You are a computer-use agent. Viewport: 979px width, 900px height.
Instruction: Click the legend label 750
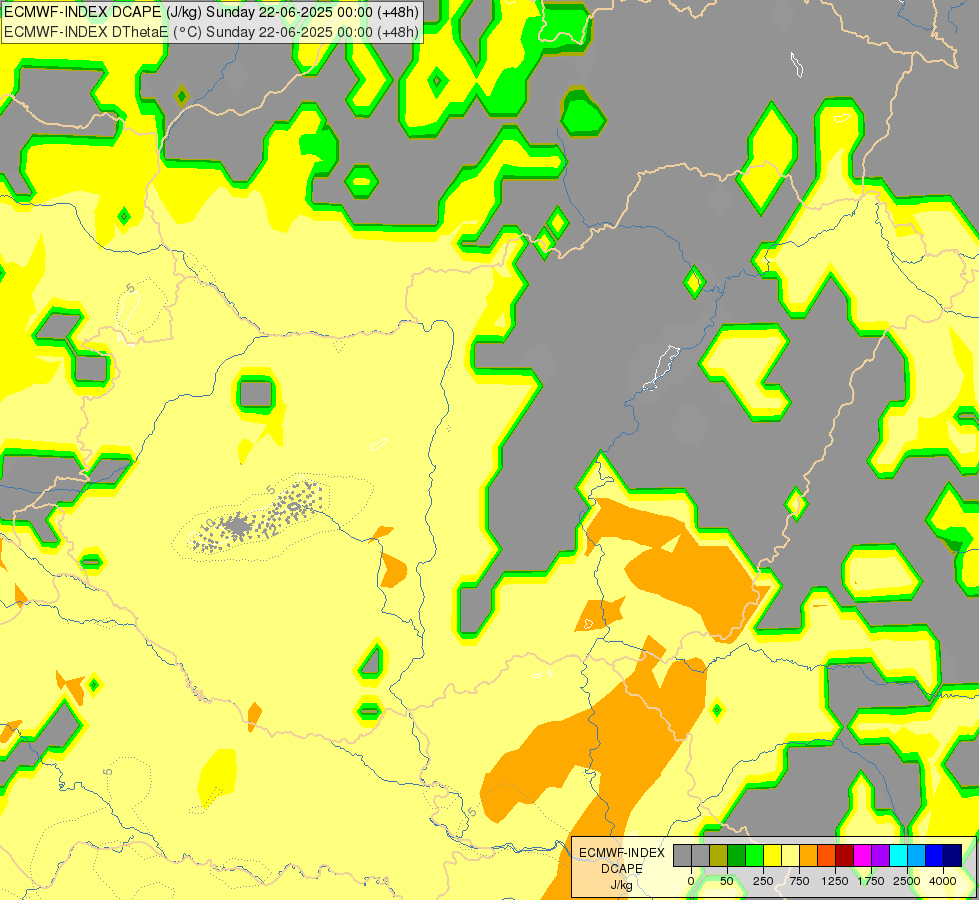[x=799, y=881]
